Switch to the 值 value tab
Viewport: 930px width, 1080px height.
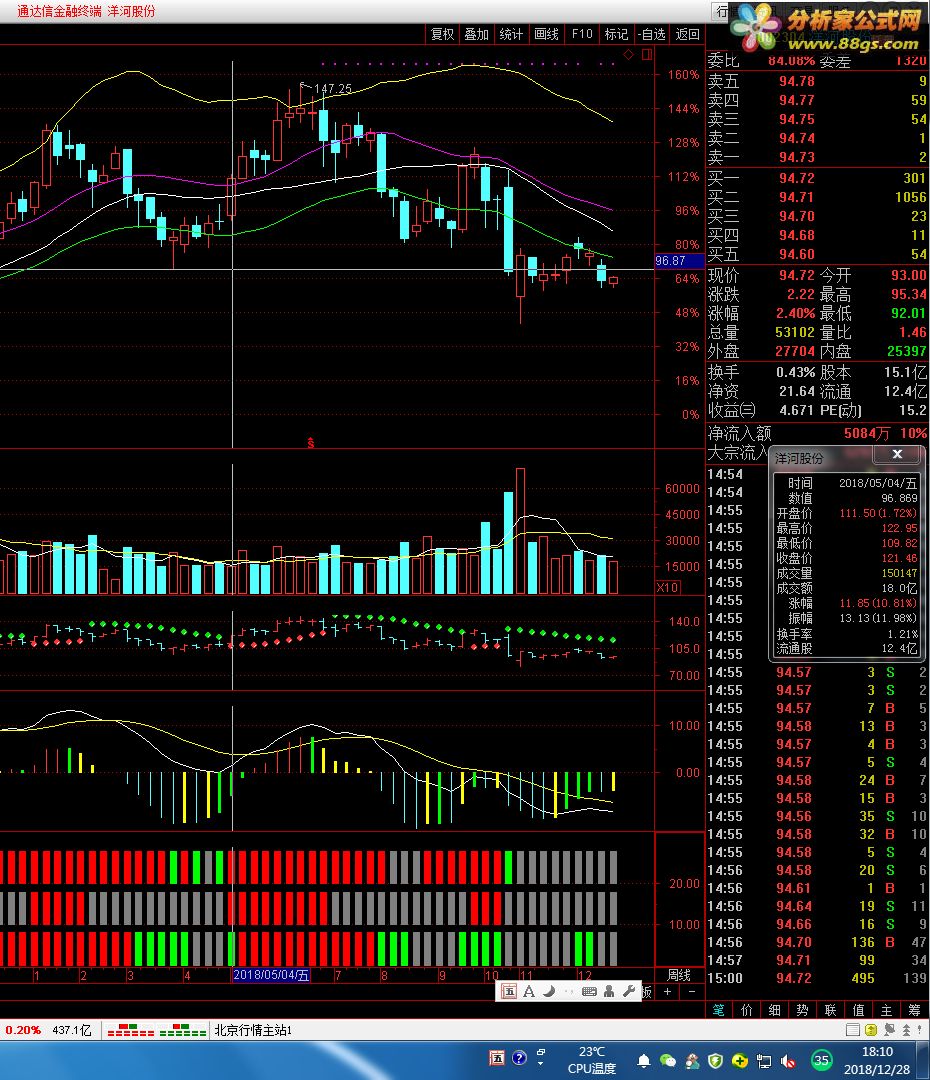[x=858, y=1010]
